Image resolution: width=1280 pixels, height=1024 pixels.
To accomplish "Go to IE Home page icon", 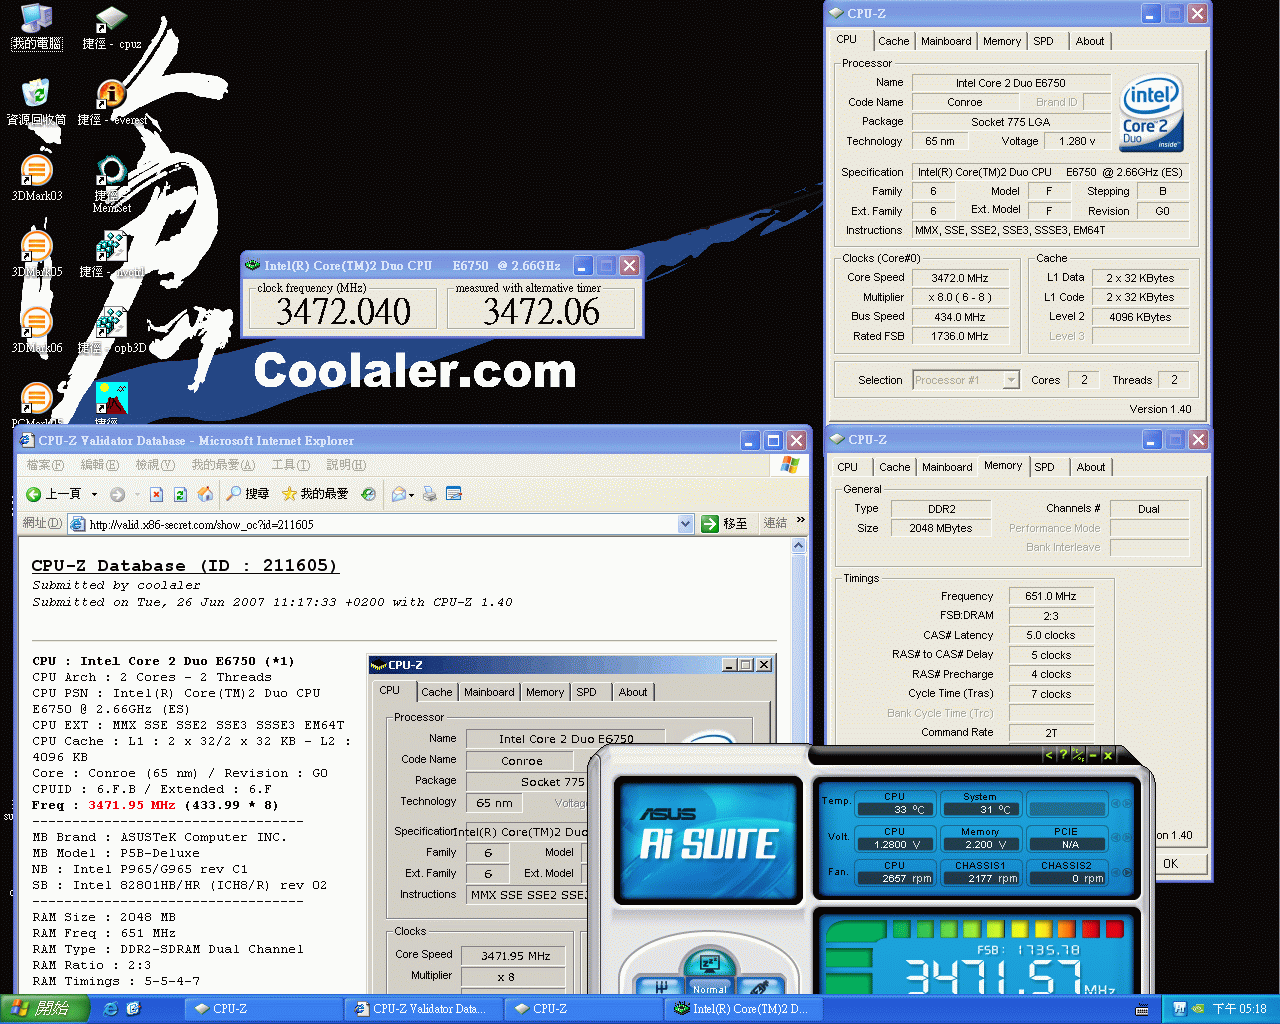I will (x=205, y=494).
